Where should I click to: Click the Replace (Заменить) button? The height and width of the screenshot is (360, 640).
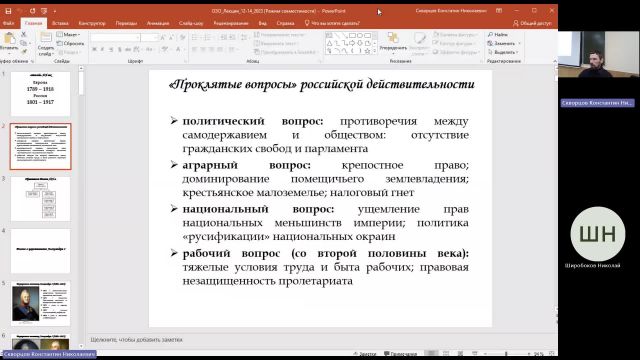(x=501, y=43)
